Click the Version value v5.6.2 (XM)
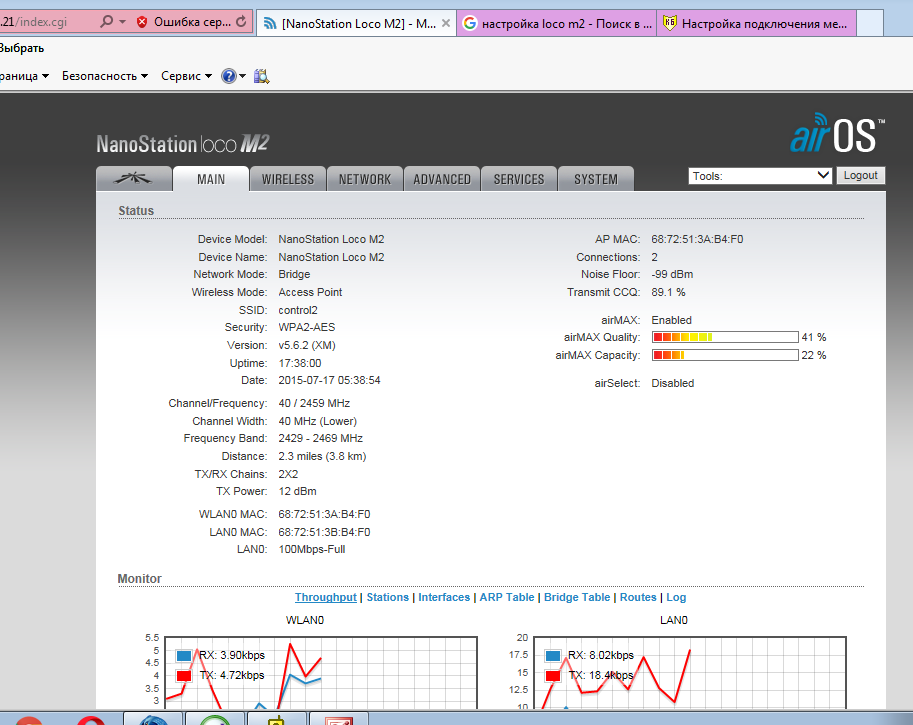The width and height of the screenshot is (913, 725). 307,345
